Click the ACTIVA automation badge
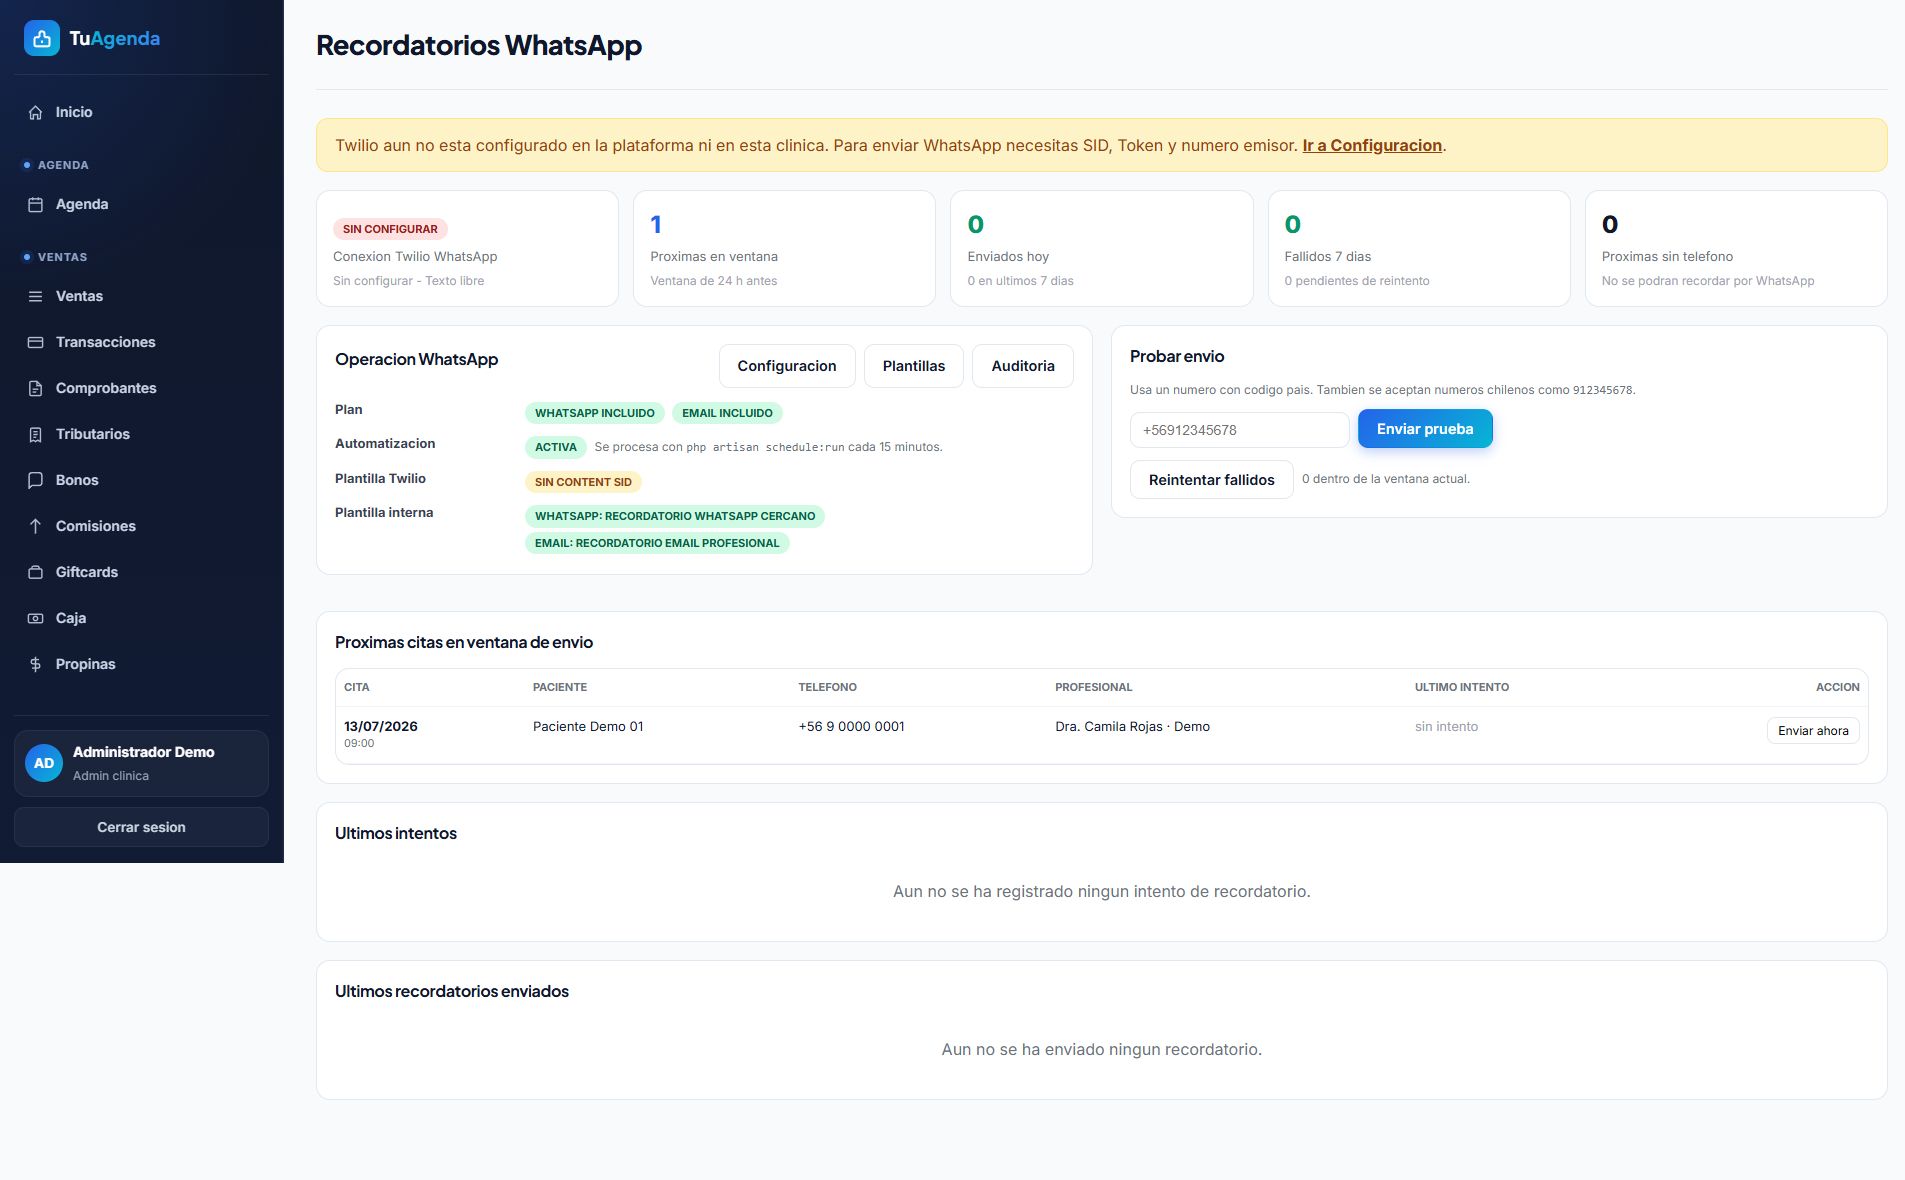Viewport: 1905px width, 1180px height. [x=555, y=447]
